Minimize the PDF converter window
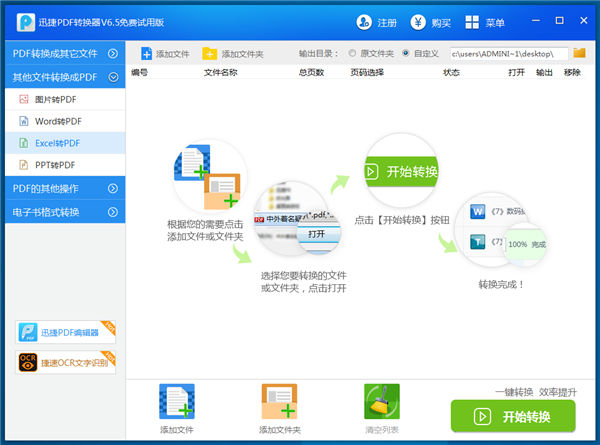The width and height of the screenshot is (600, 445). coord(536,20)
